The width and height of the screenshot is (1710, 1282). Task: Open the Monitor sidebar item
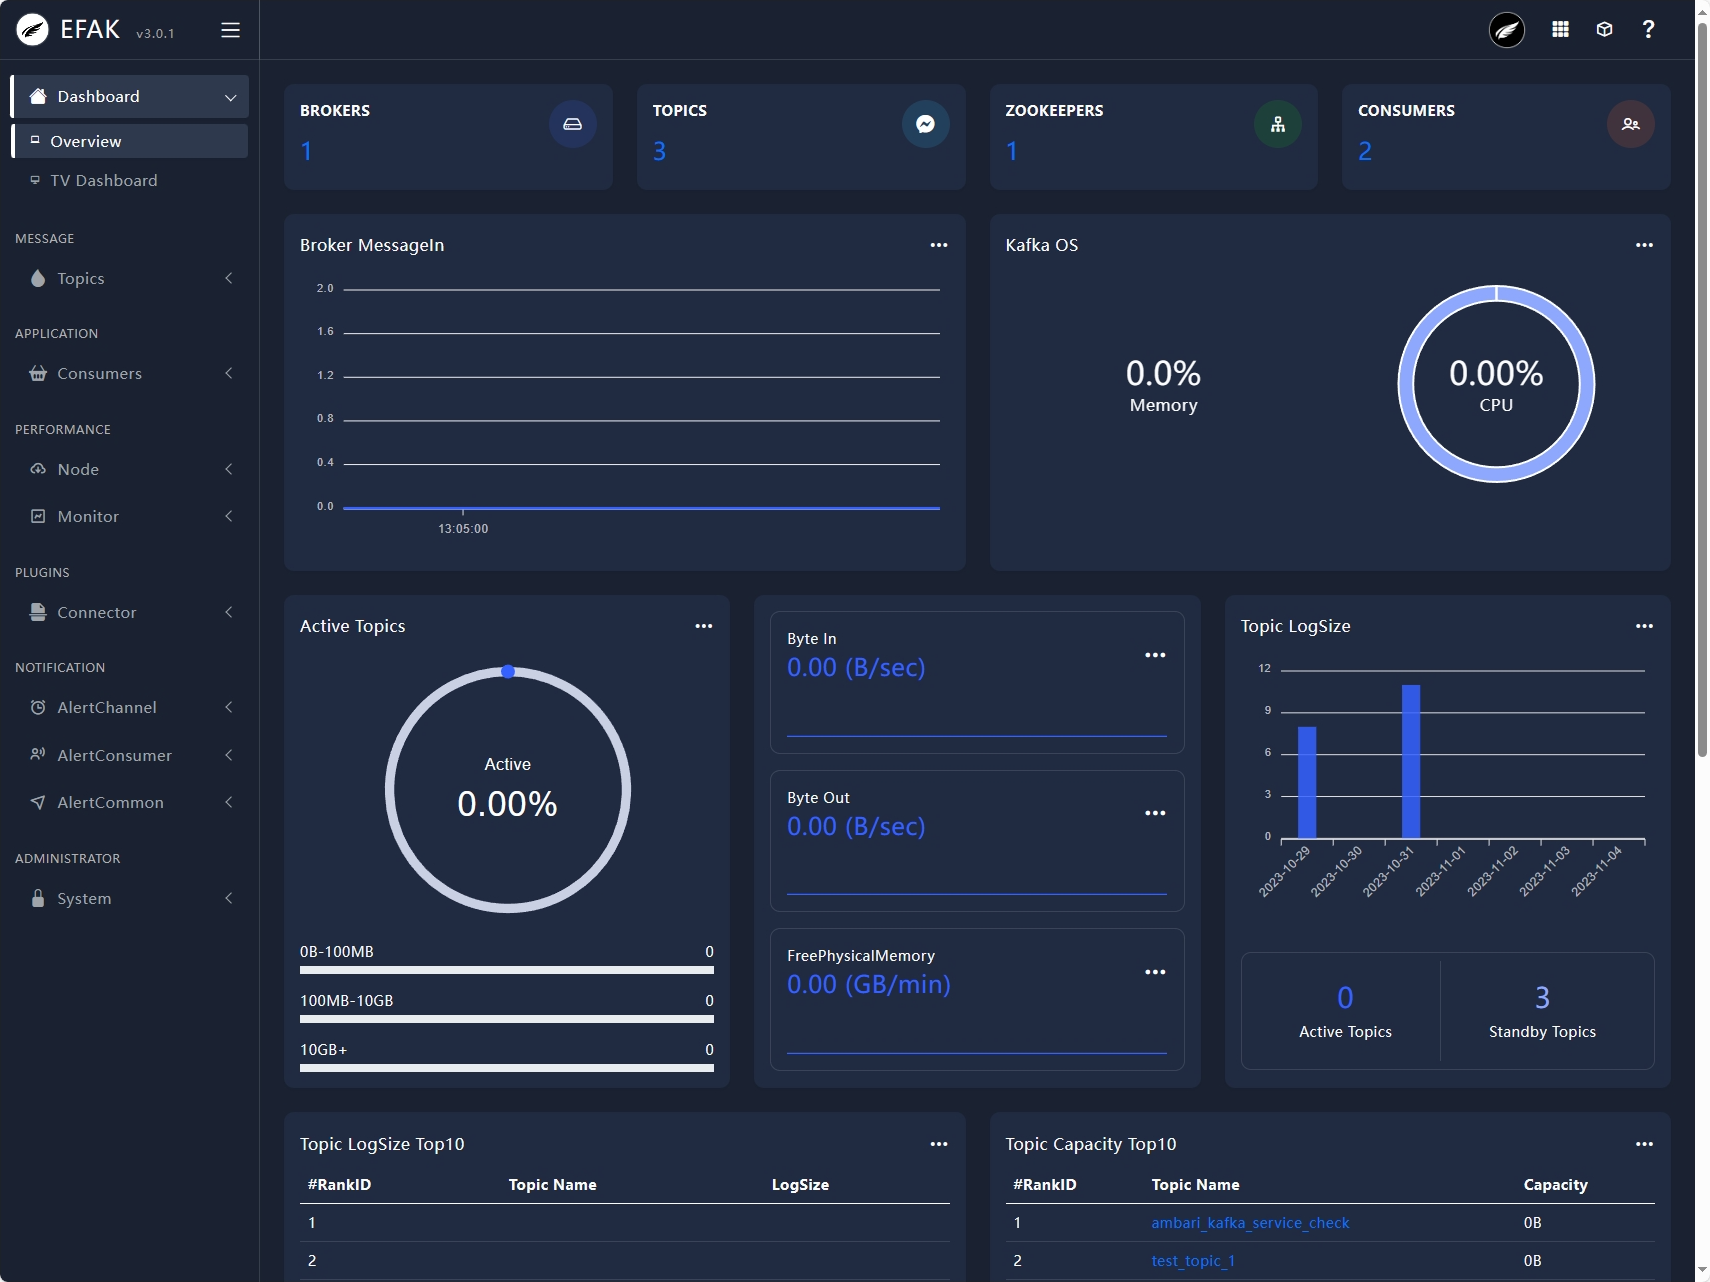point(130,516)
